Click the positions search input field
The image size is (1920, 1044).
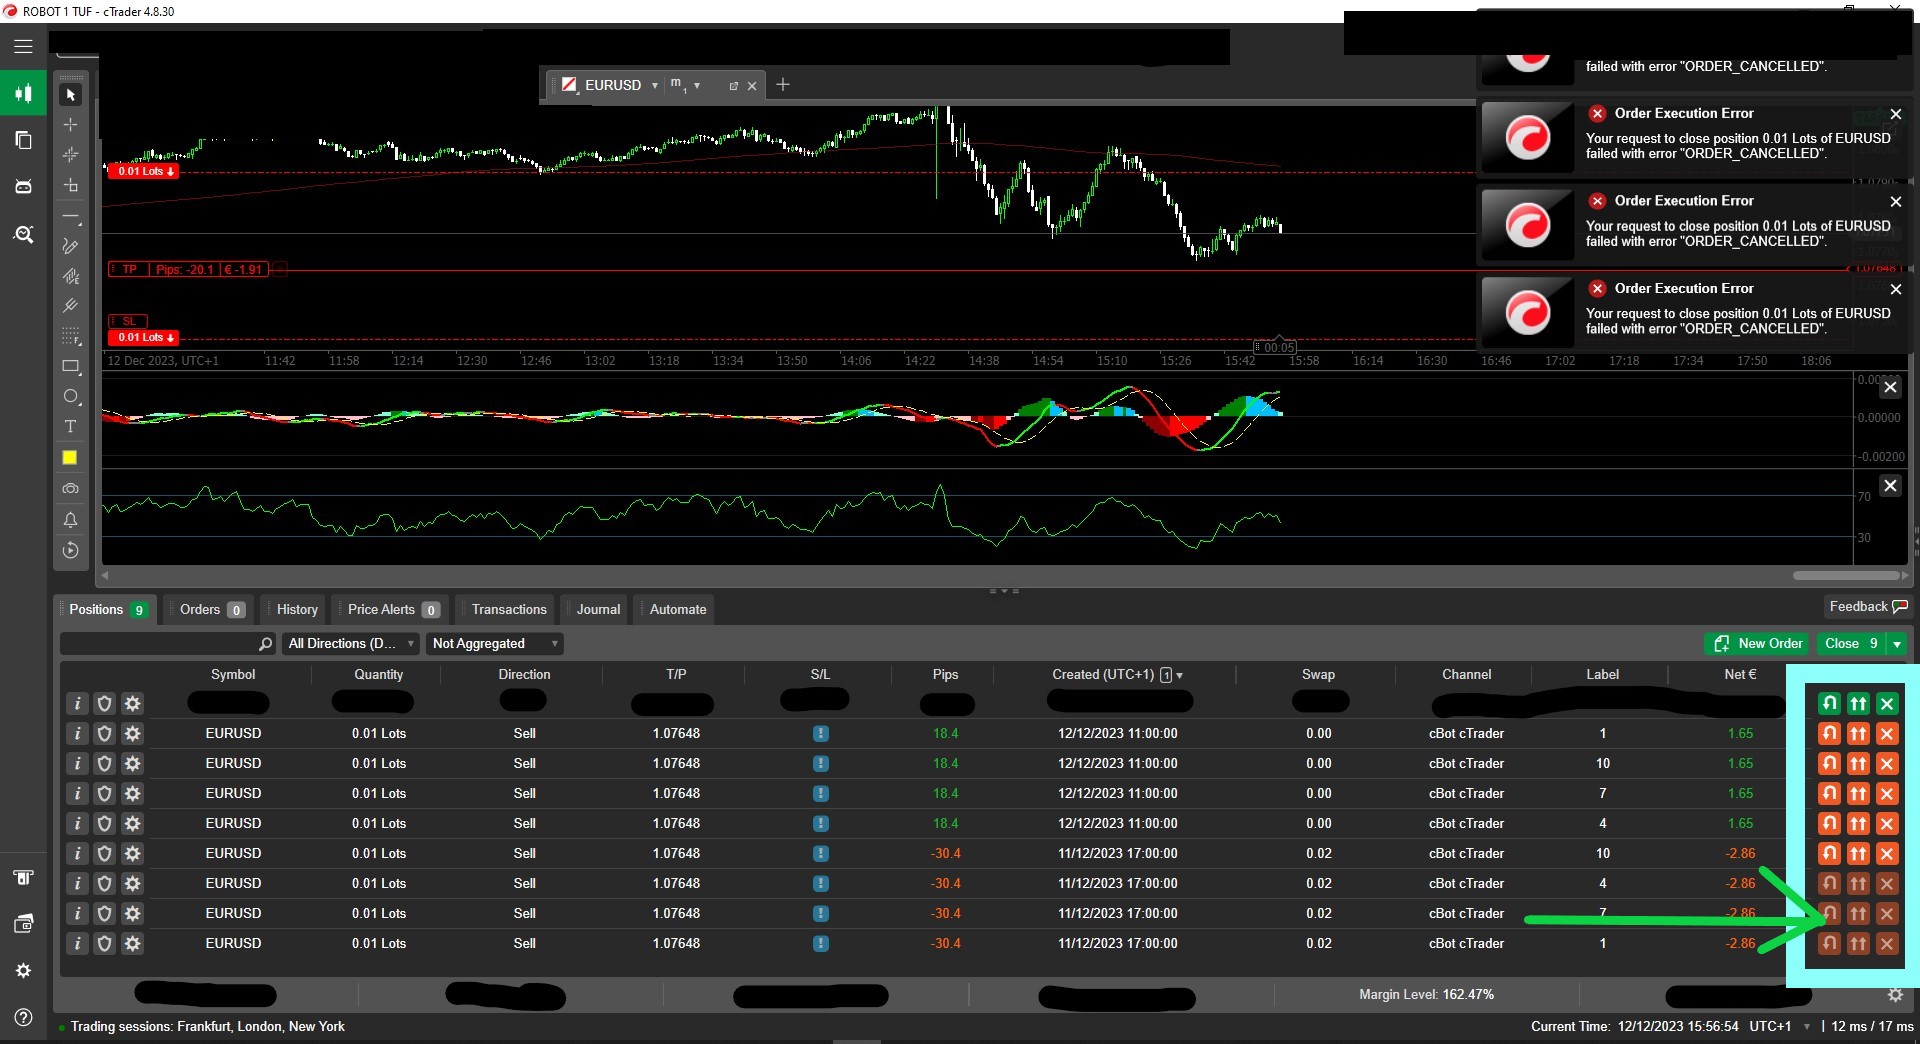pyautogui.click(x=167, y=644)
